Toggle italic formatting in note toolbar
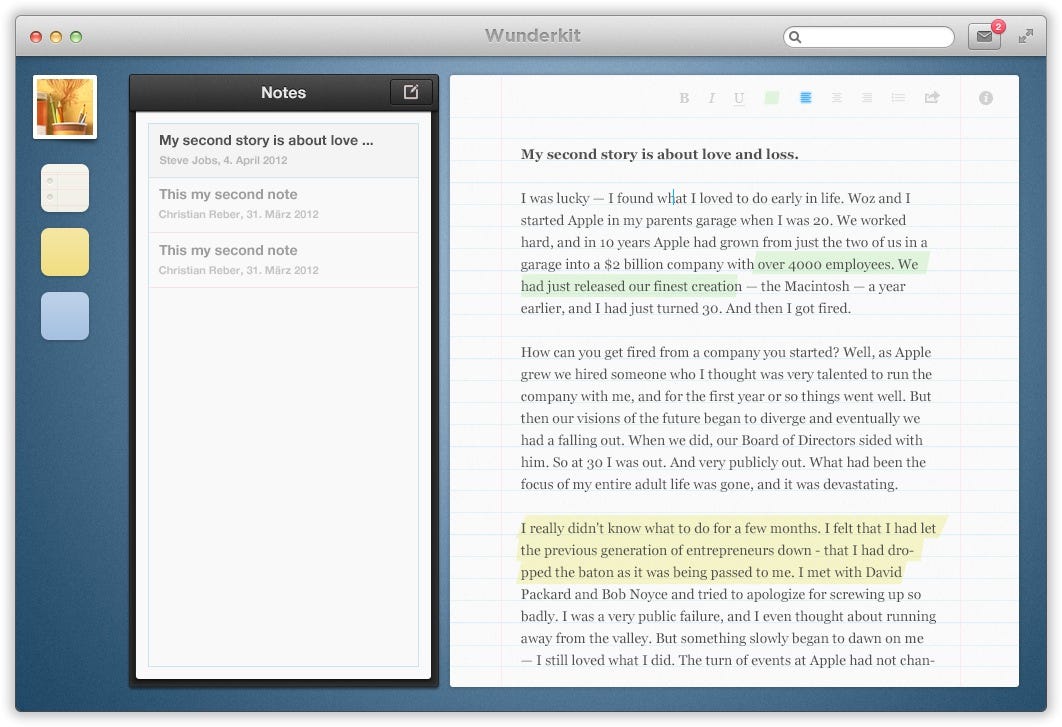Viewport: 1062px width, 727px height. point(711,98)
